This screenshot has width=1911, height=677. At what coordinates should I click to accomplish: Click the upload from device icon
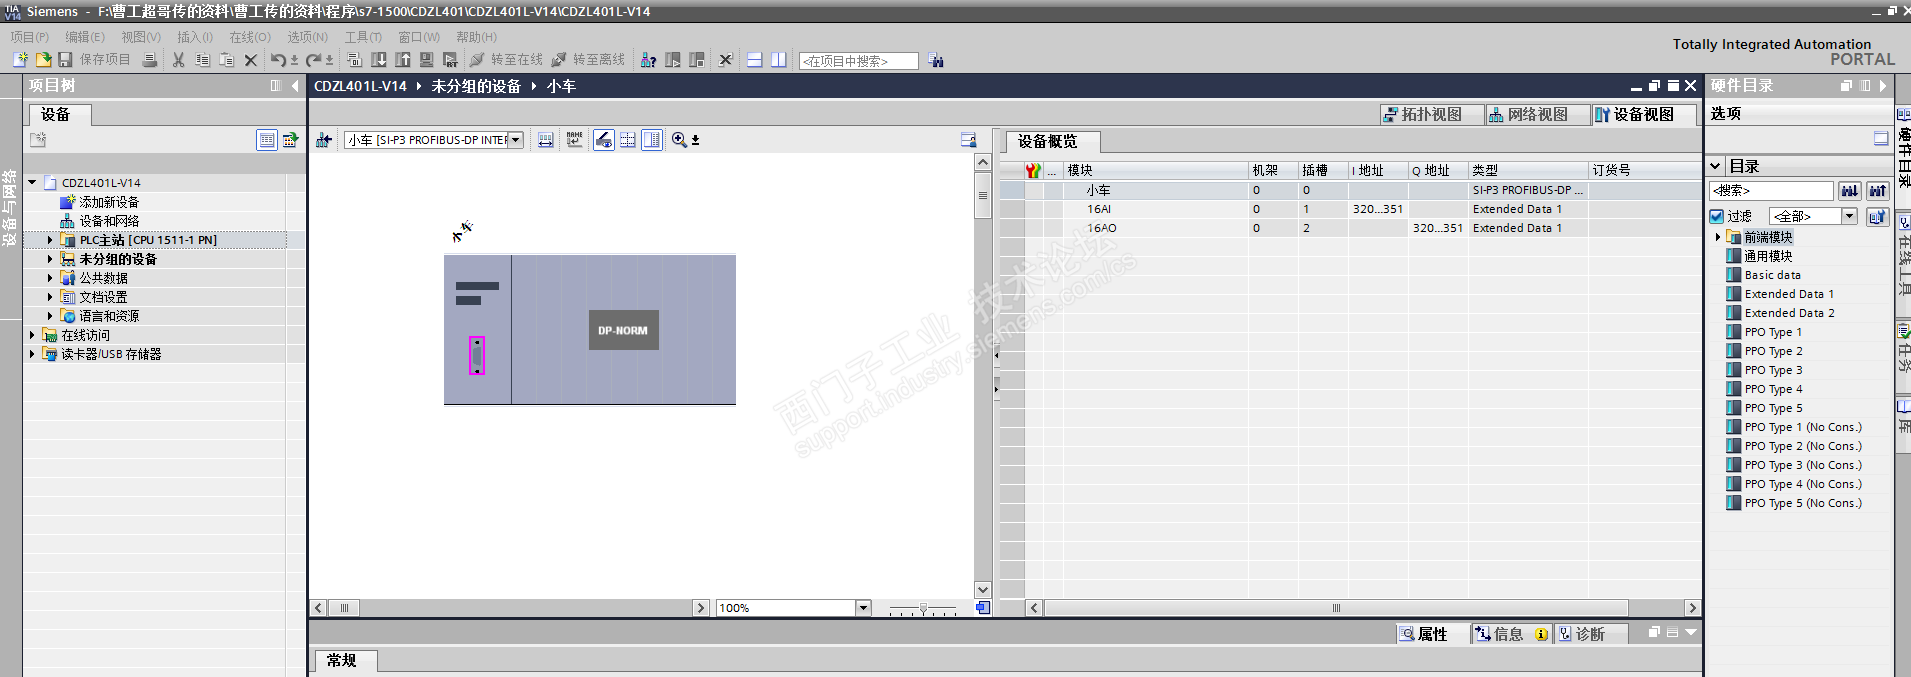[x=403, y=60]
